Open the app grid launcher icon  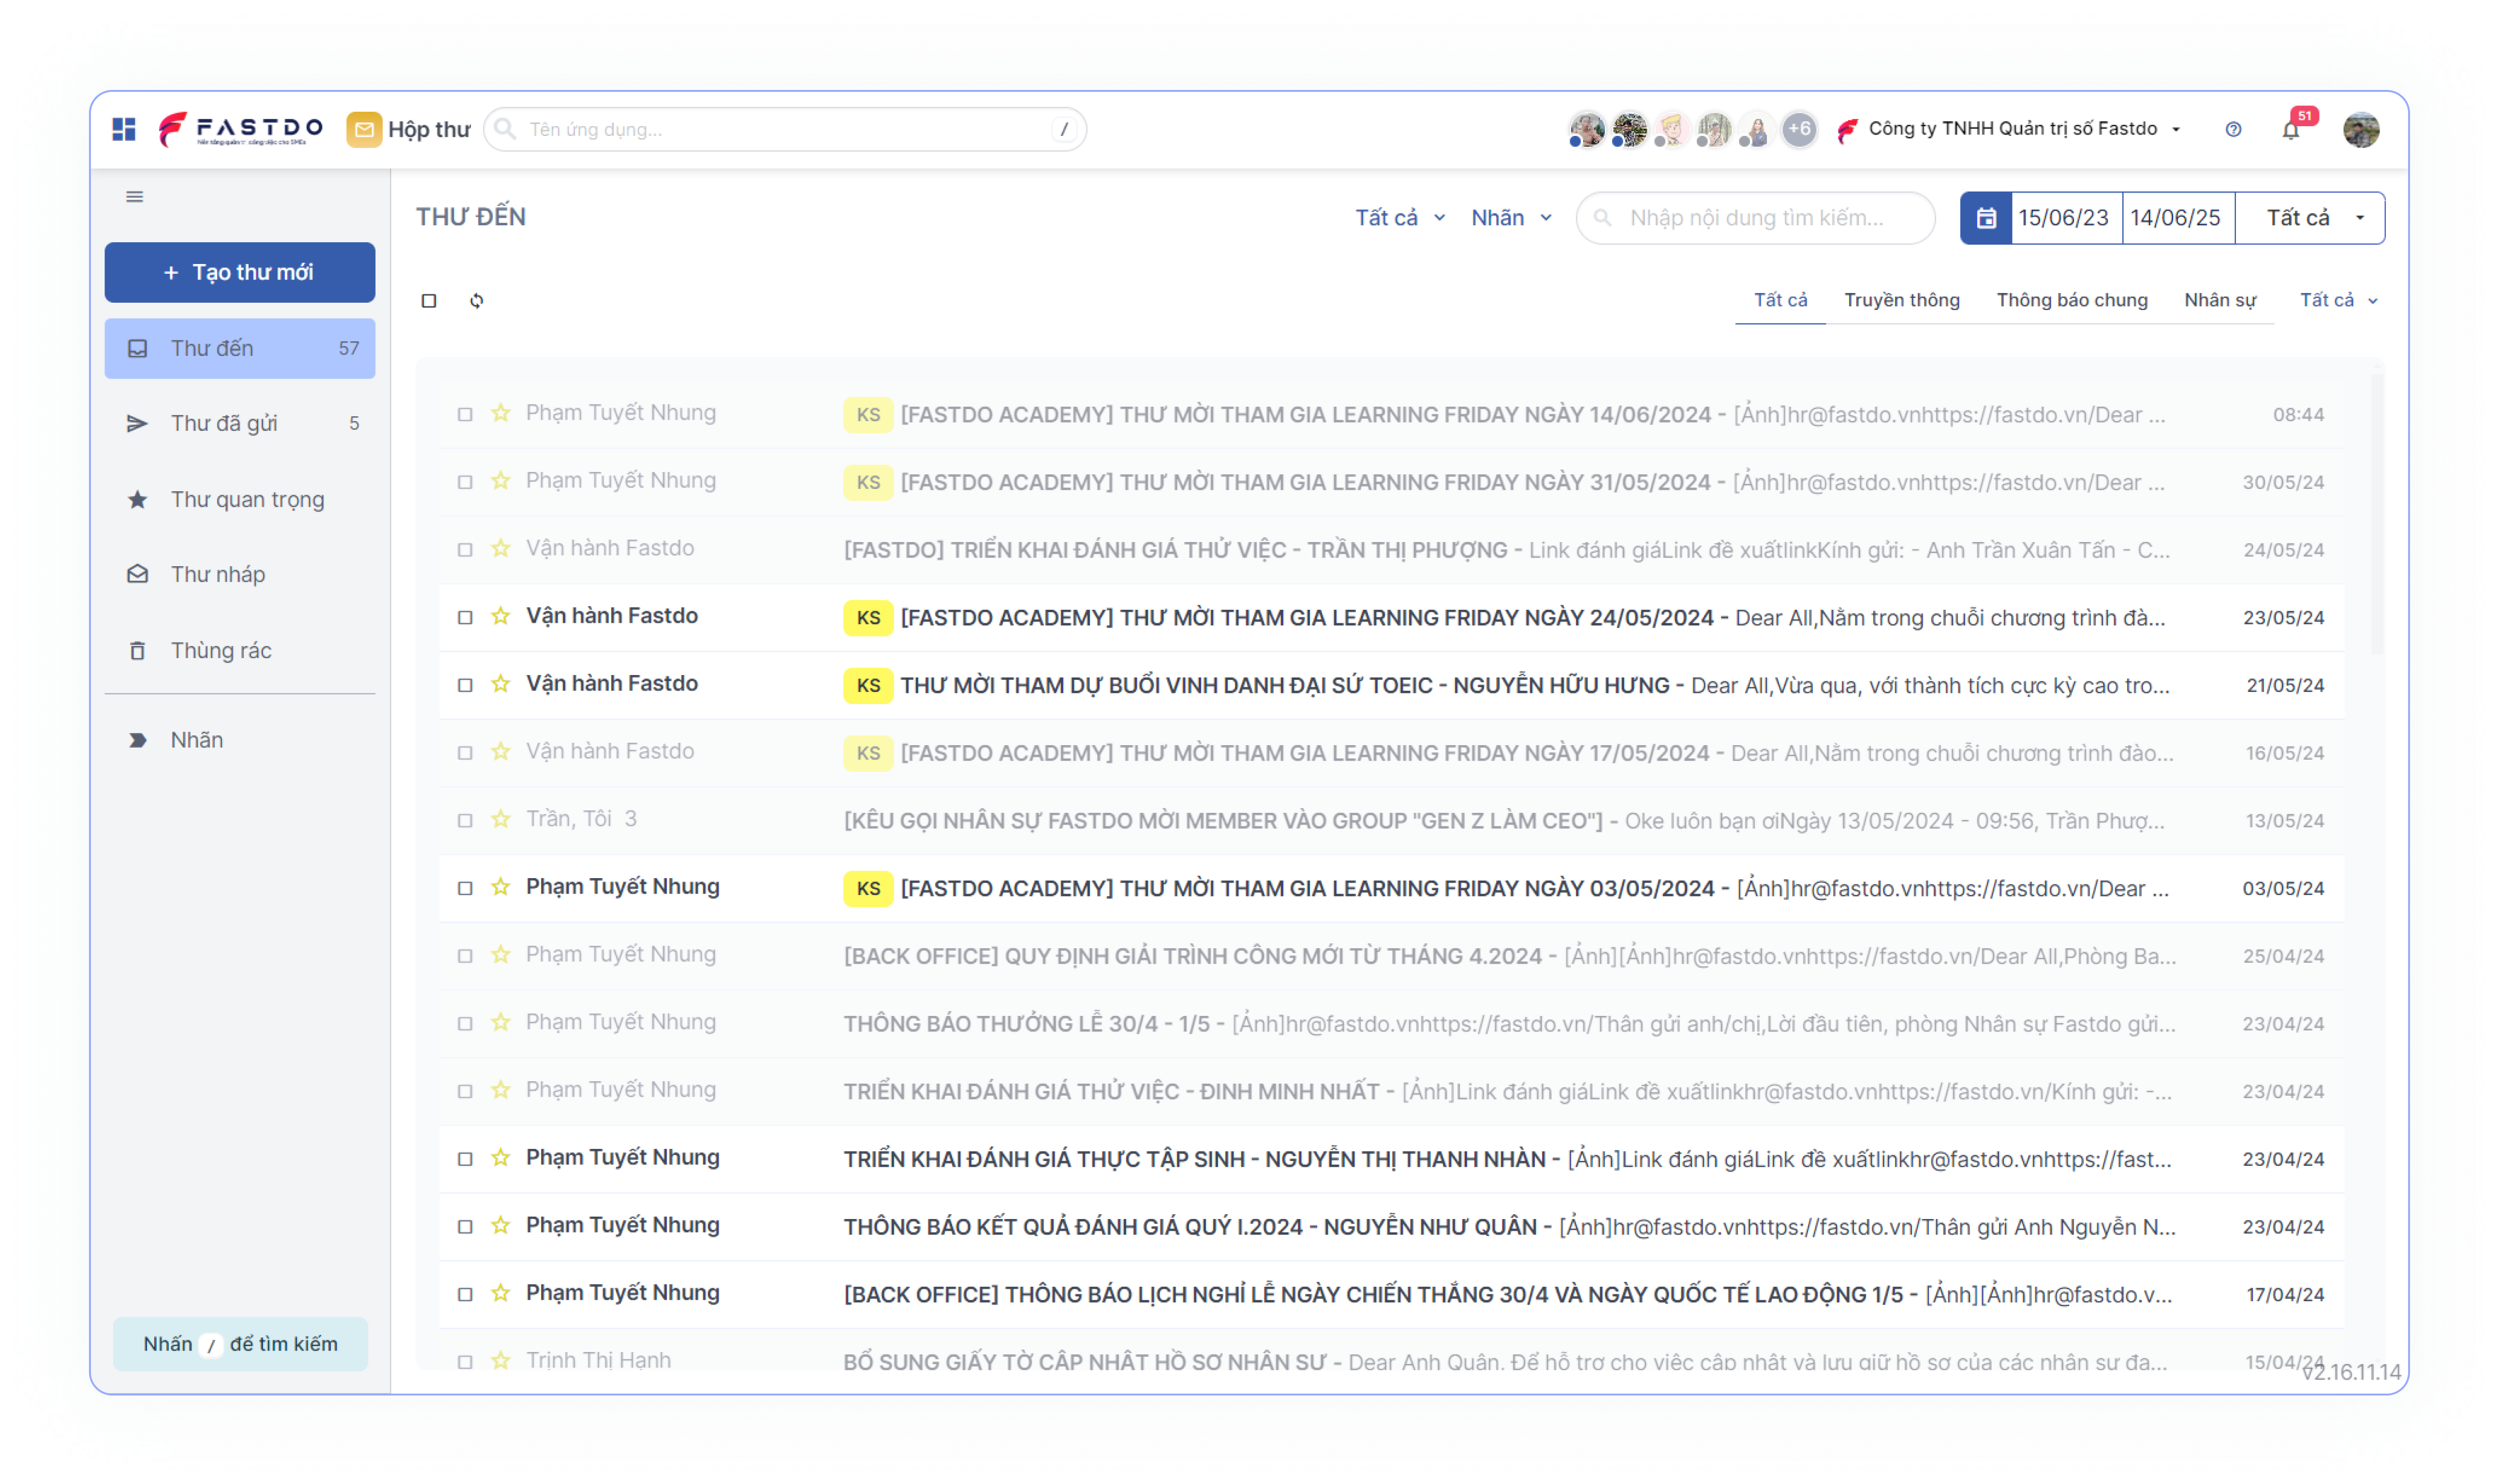click(x=124, y=129)
